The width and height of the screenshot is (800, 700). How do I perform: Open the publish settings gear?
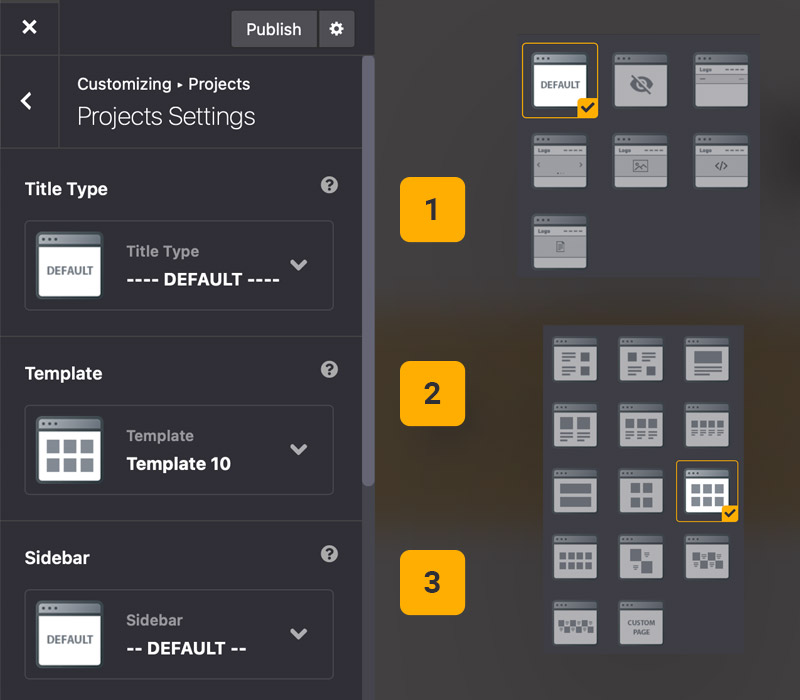click(336, 29)
